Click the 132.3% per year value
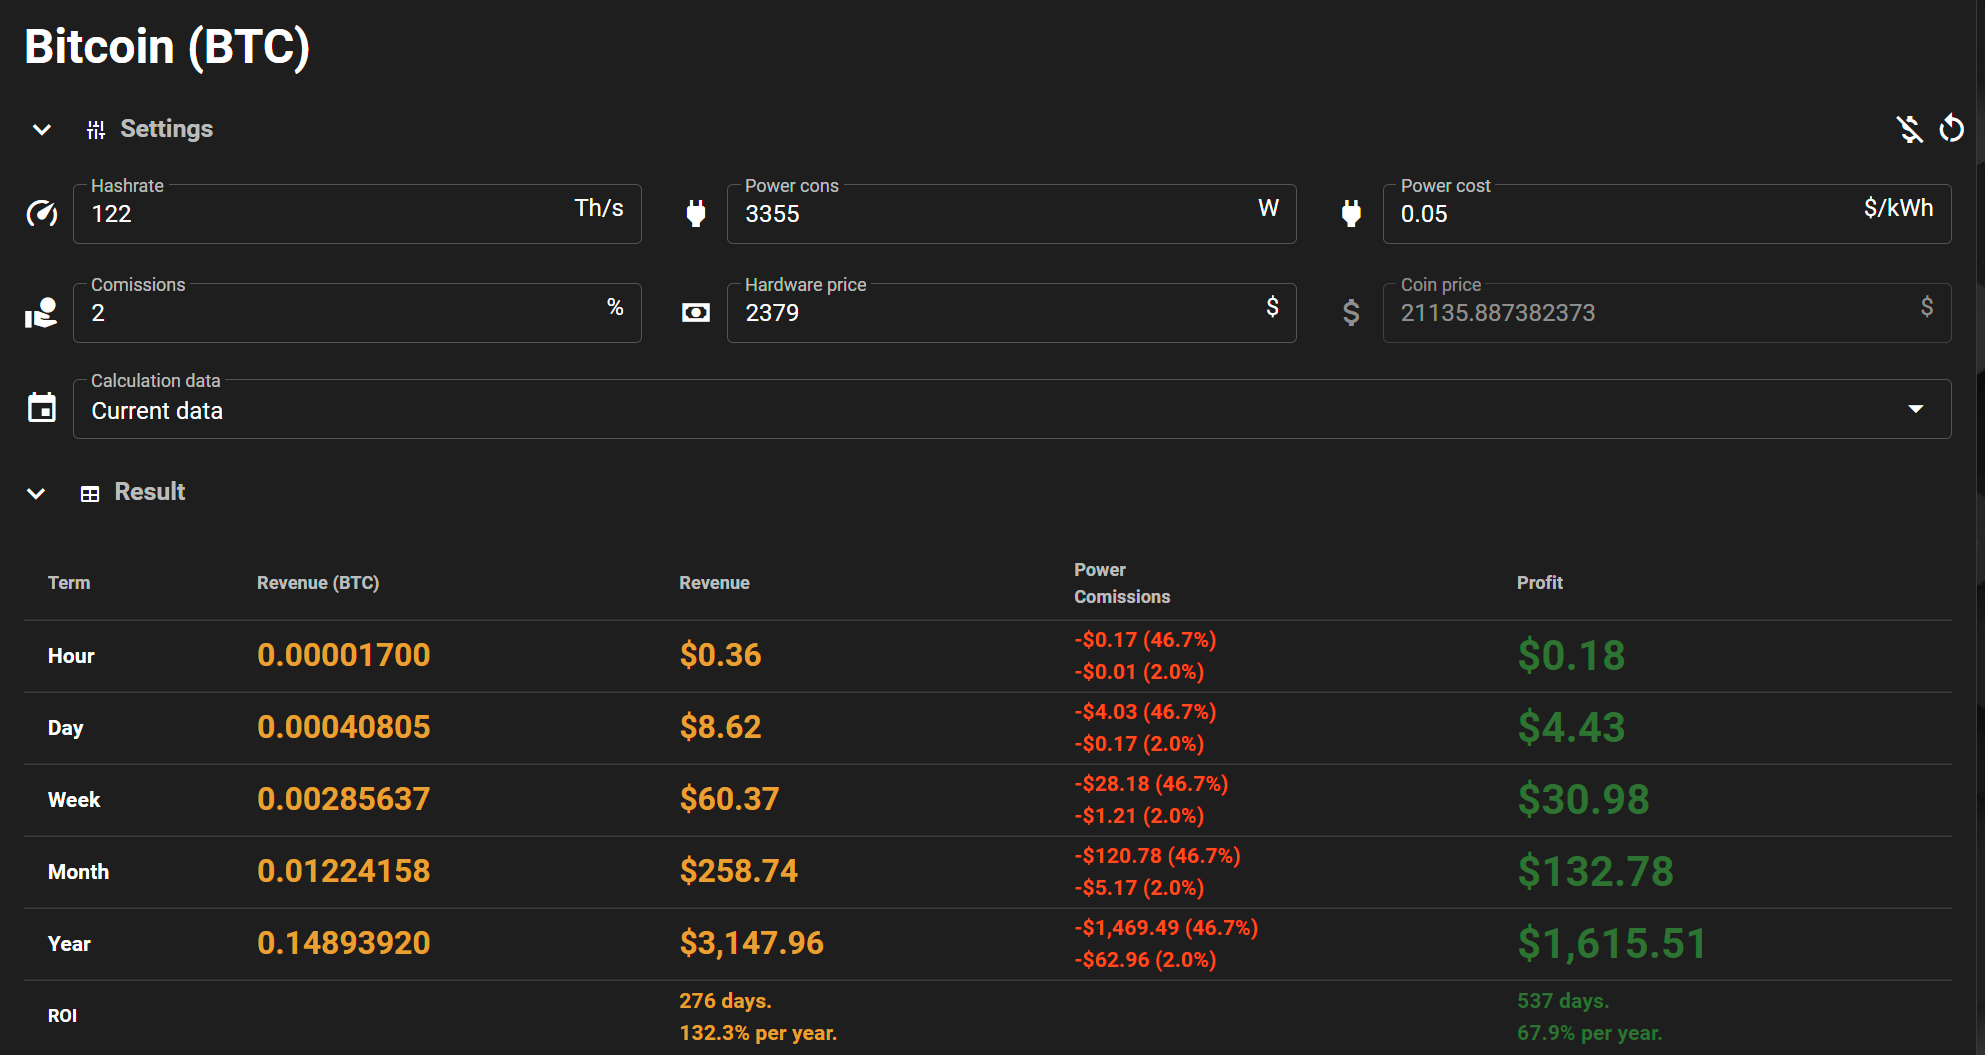Screen dimensions: 1985x1055 (758, 1033)
